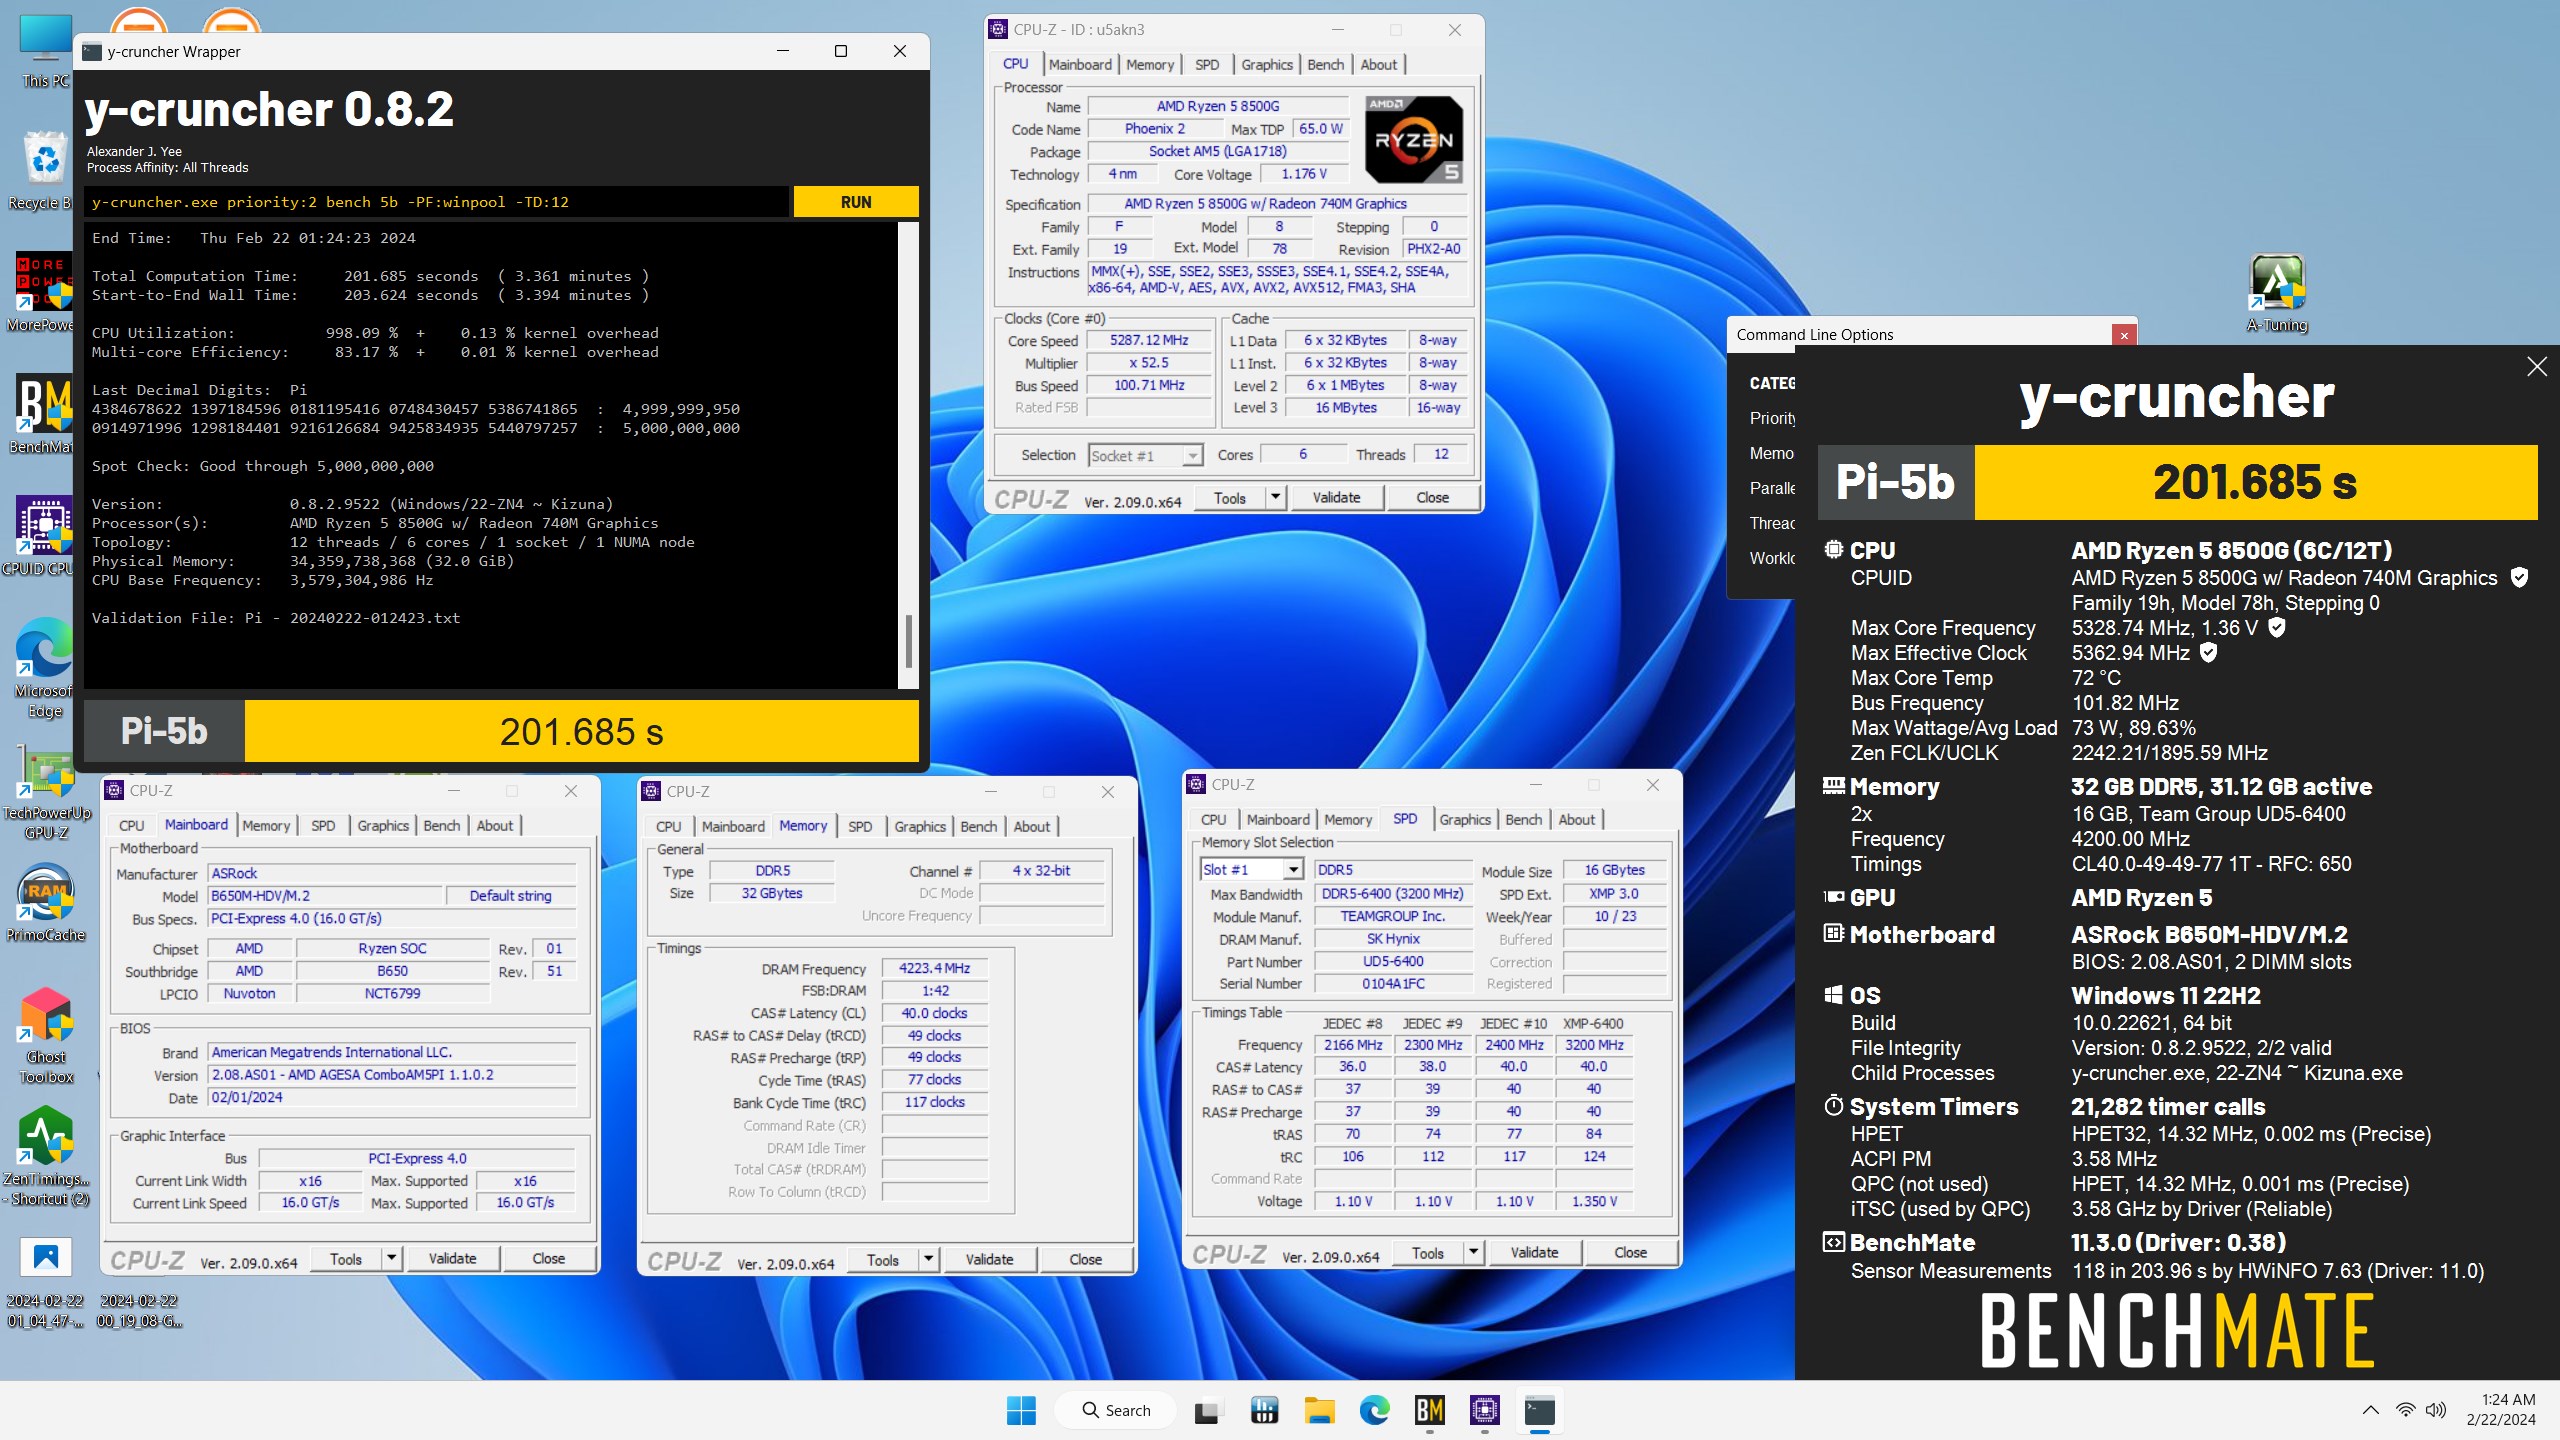This screenshot has width=2560, height=1440.
Task: Open the HWiNFO-style taskbar icon
Action: pyautogui.click(x=1264, y=1410)
